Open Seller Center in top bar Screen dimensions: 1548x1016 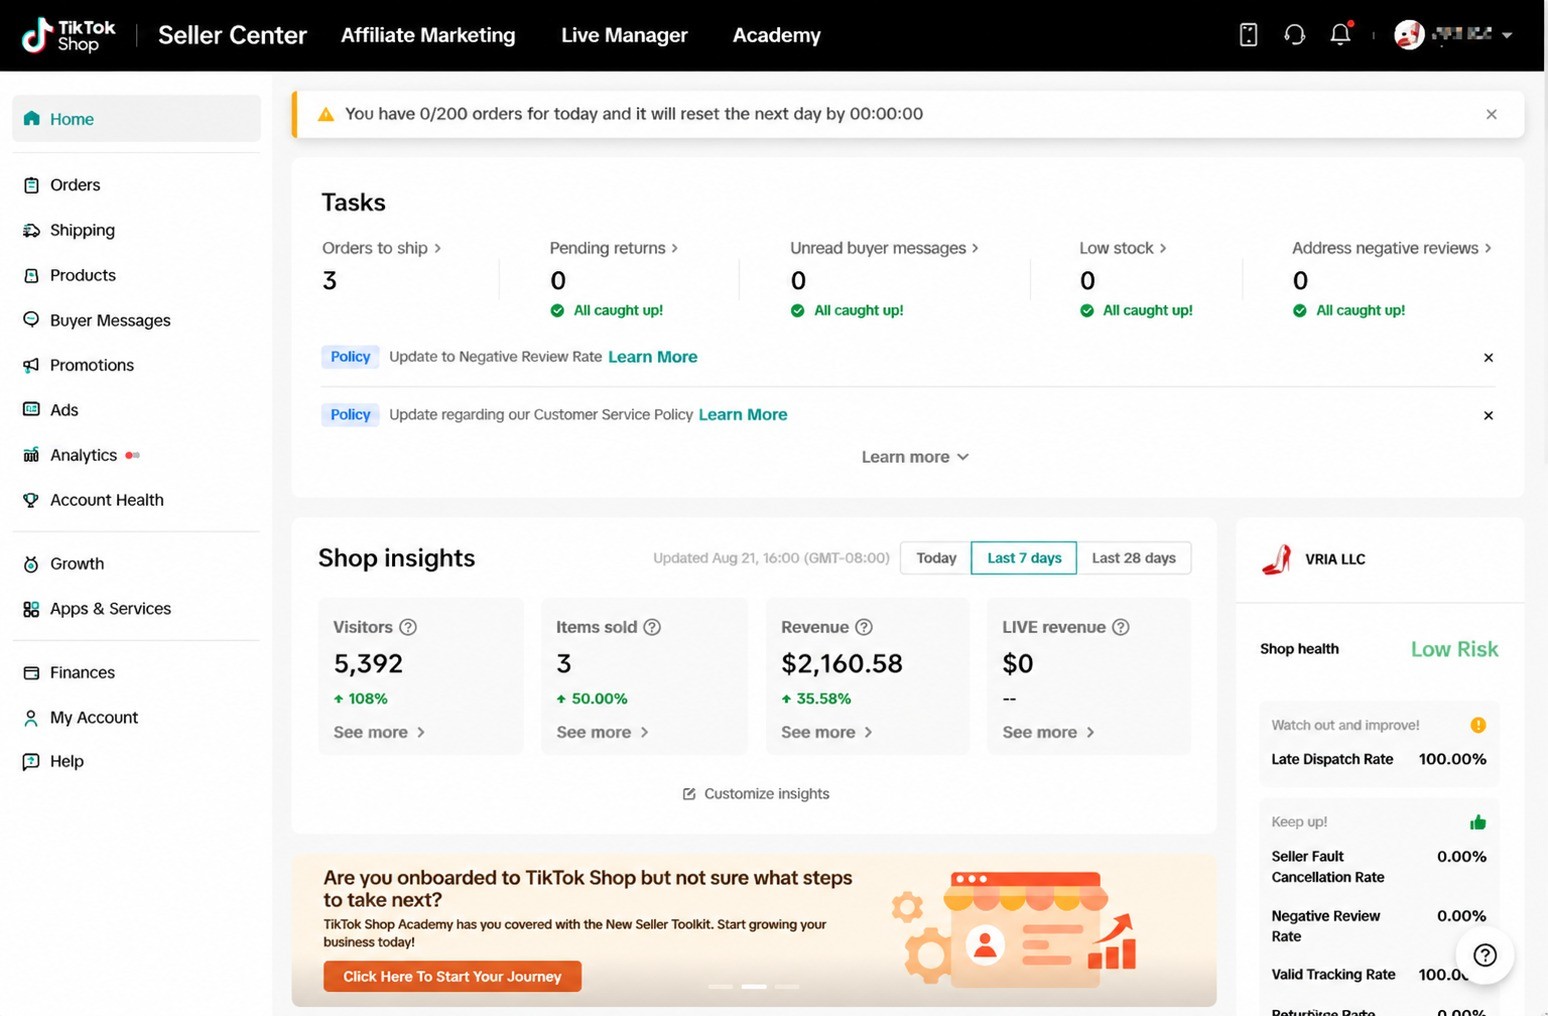pos(232,35)
